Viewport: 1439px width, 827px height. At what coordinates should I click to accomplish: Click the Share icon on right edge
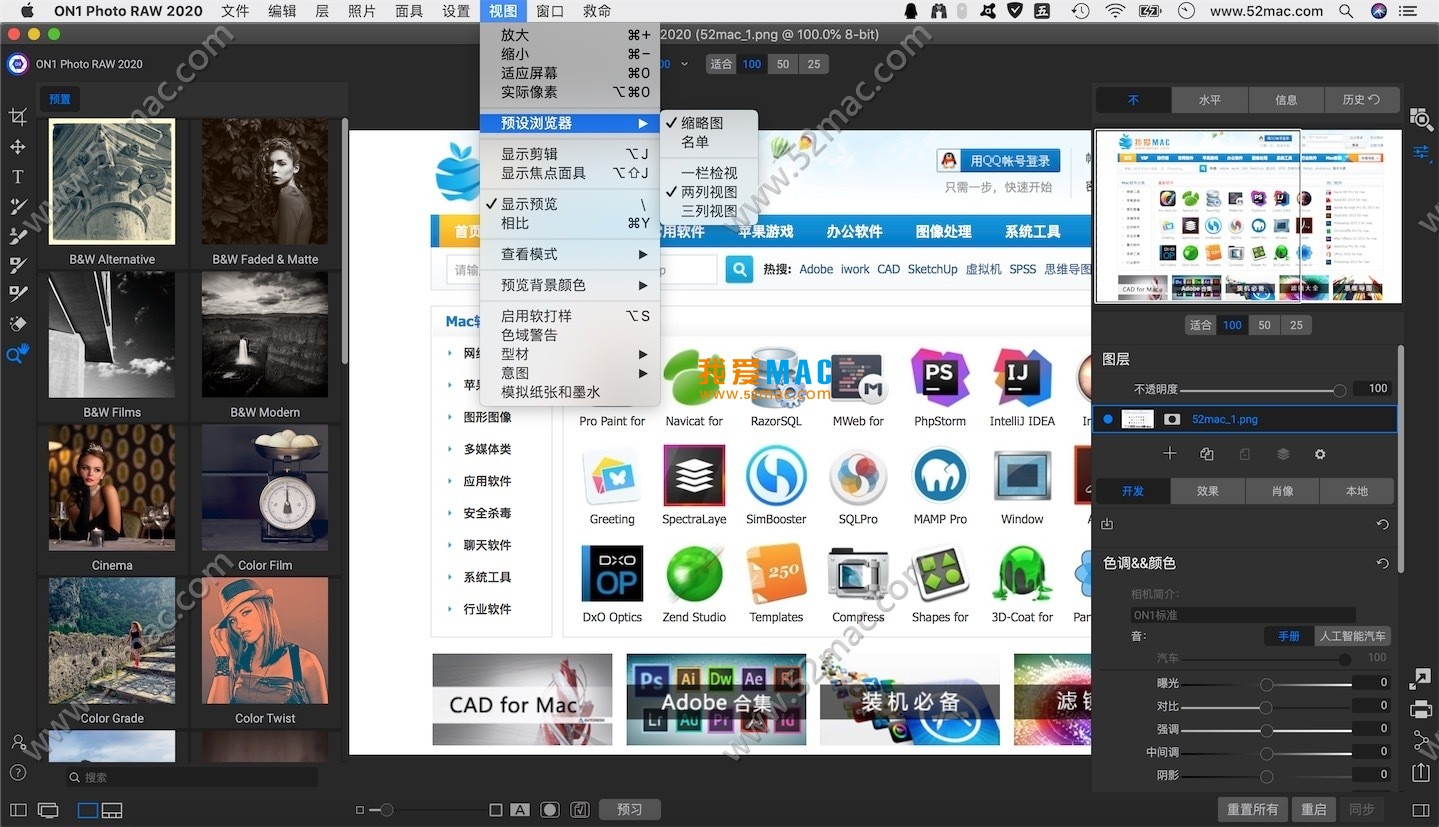pyautogui.click(x=1421, y=741)
